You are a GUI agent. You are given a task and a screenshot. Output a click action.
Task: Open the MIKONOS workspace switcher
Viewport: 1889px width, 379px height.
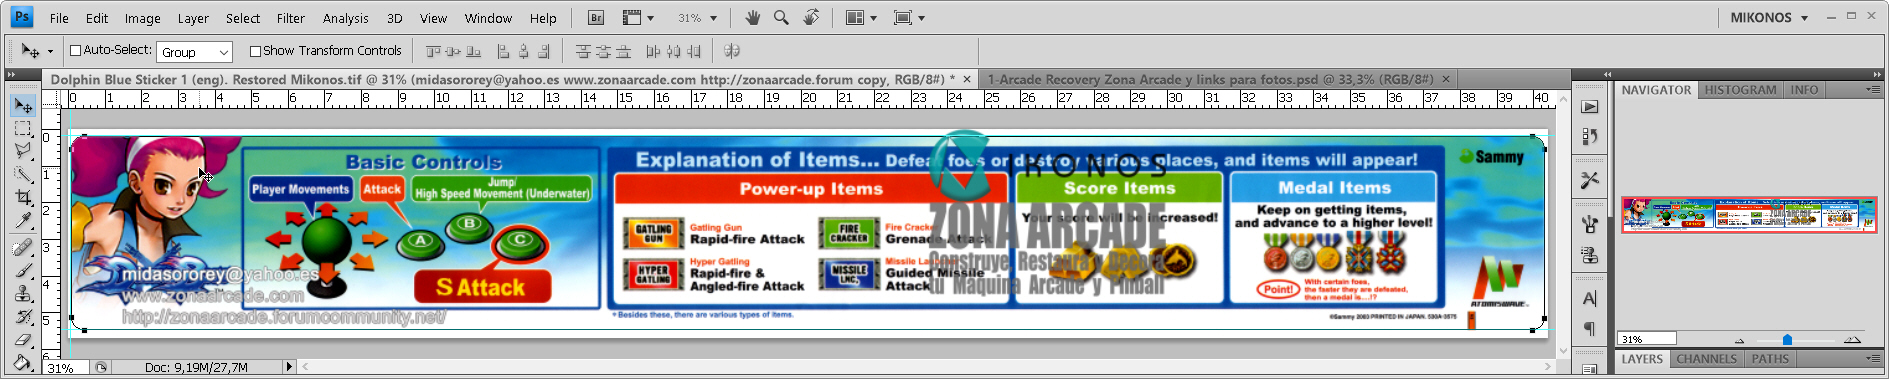pos(1769,18)
